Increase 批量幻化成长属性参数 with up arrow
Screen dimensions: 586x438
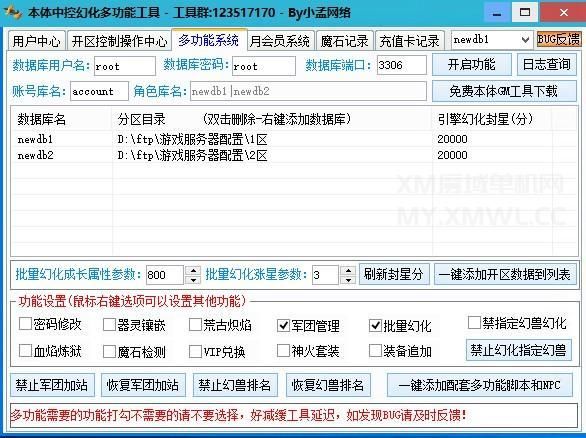click(x=193, y=271)
